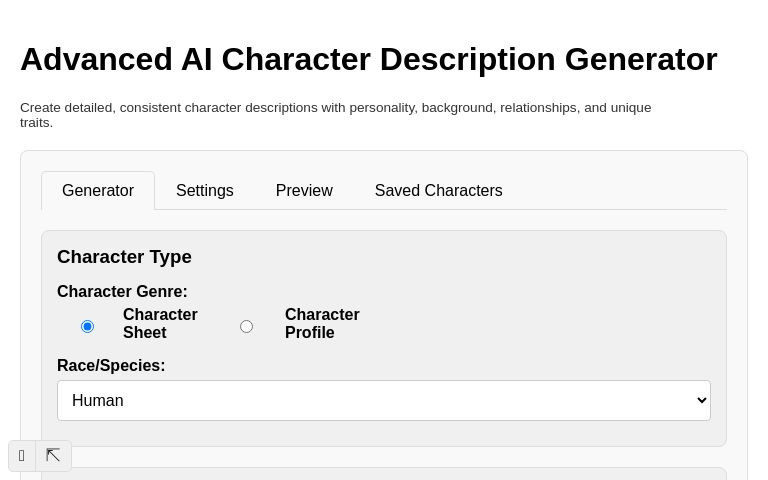
Task: Click the arrow icon in the floating toolbar
Action: pyautogui.click(x=53, y=456)
